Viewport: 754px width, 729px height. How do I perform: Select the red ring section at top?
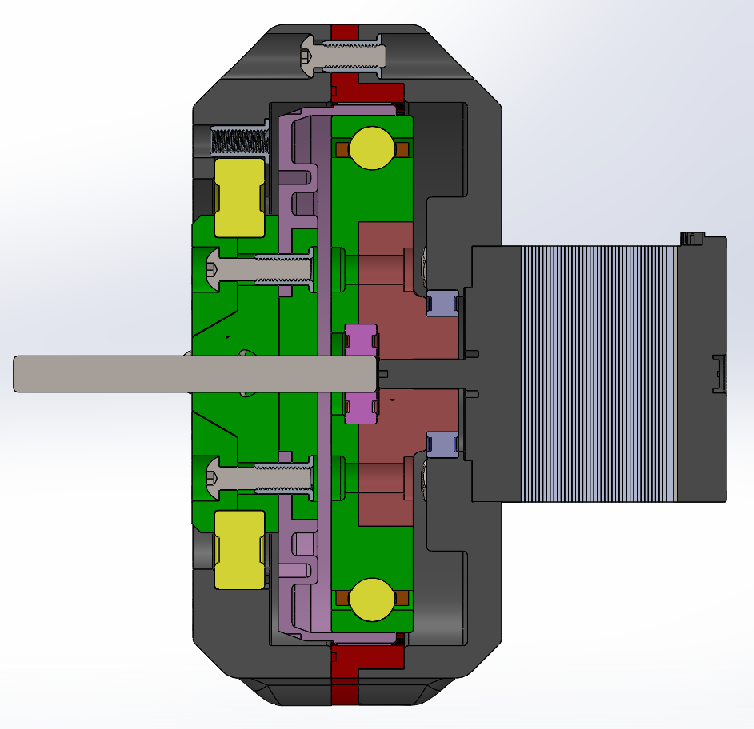pyautogui.click(x=345, y=88)
